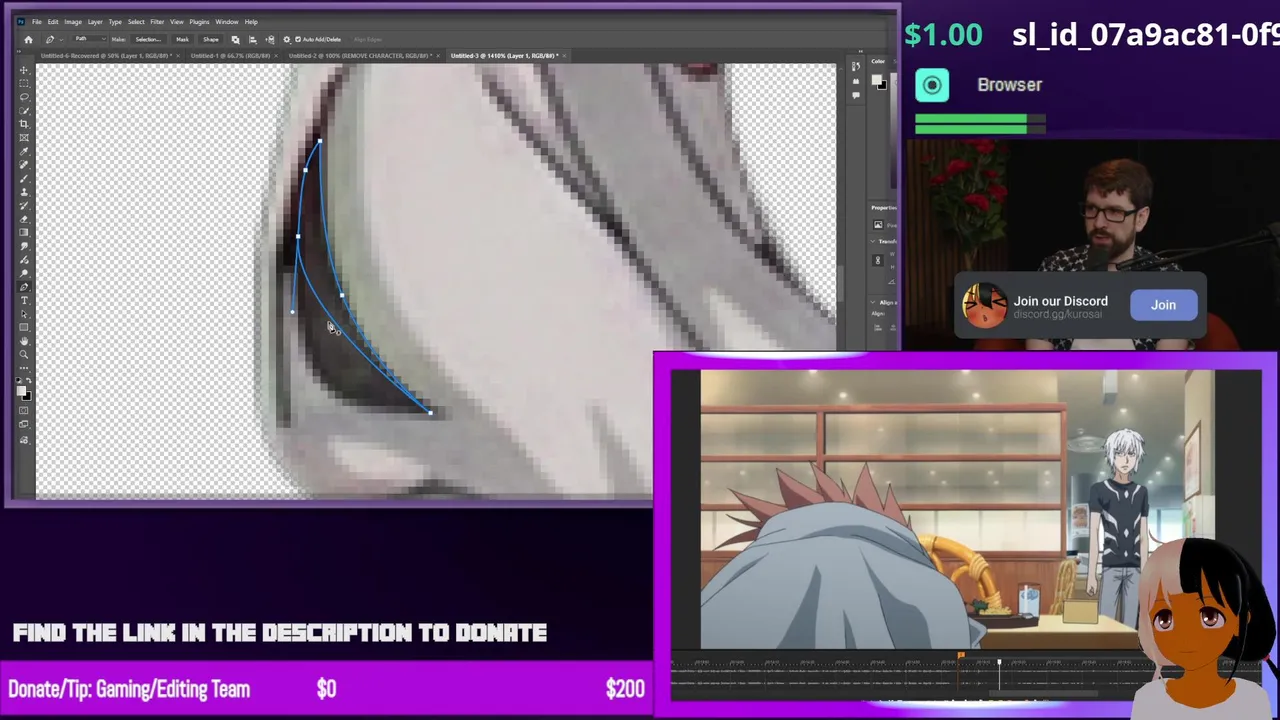Select the Eyedropper tool
This screenshot has width=1280, height=720.
point(24,151)
